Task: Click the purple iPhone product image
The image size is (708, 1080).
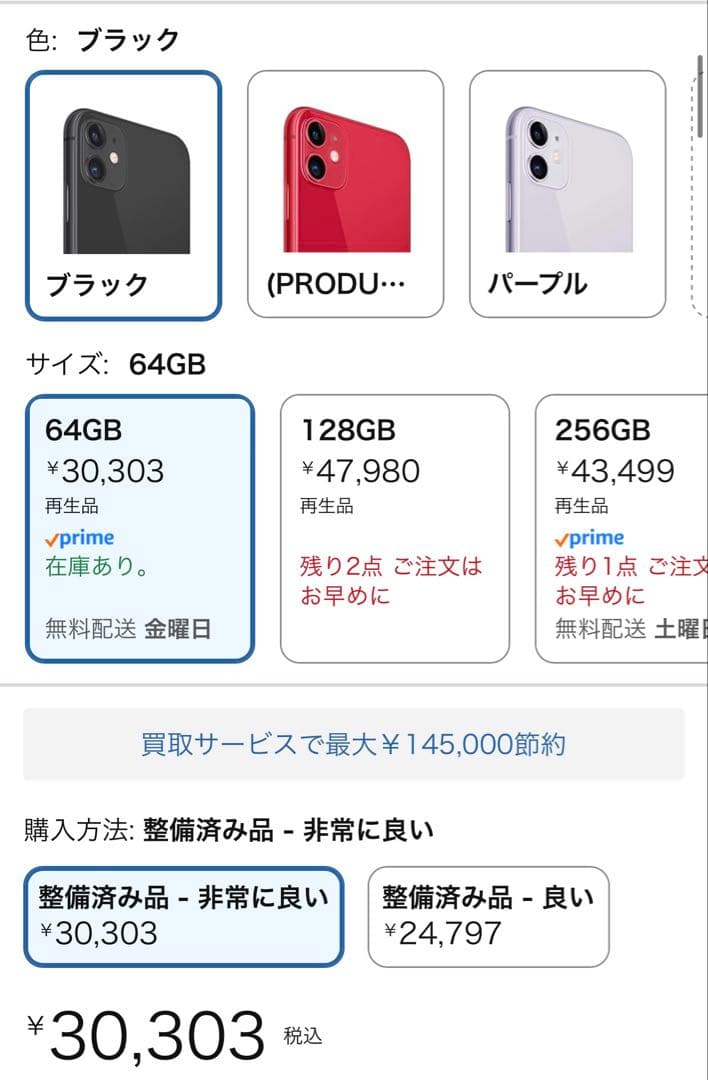Action: 566,170
